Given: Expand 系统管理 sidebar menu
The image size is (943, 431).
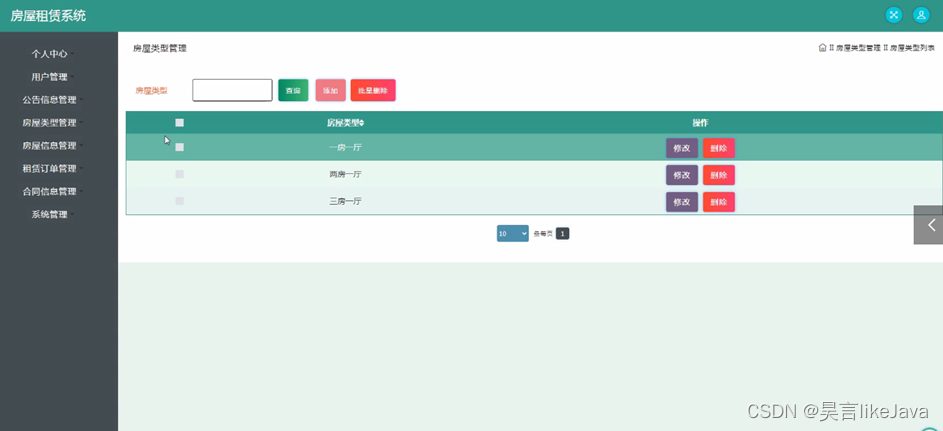Looking at the screenshot, I should pyautogui.click(x=49, y=214).
